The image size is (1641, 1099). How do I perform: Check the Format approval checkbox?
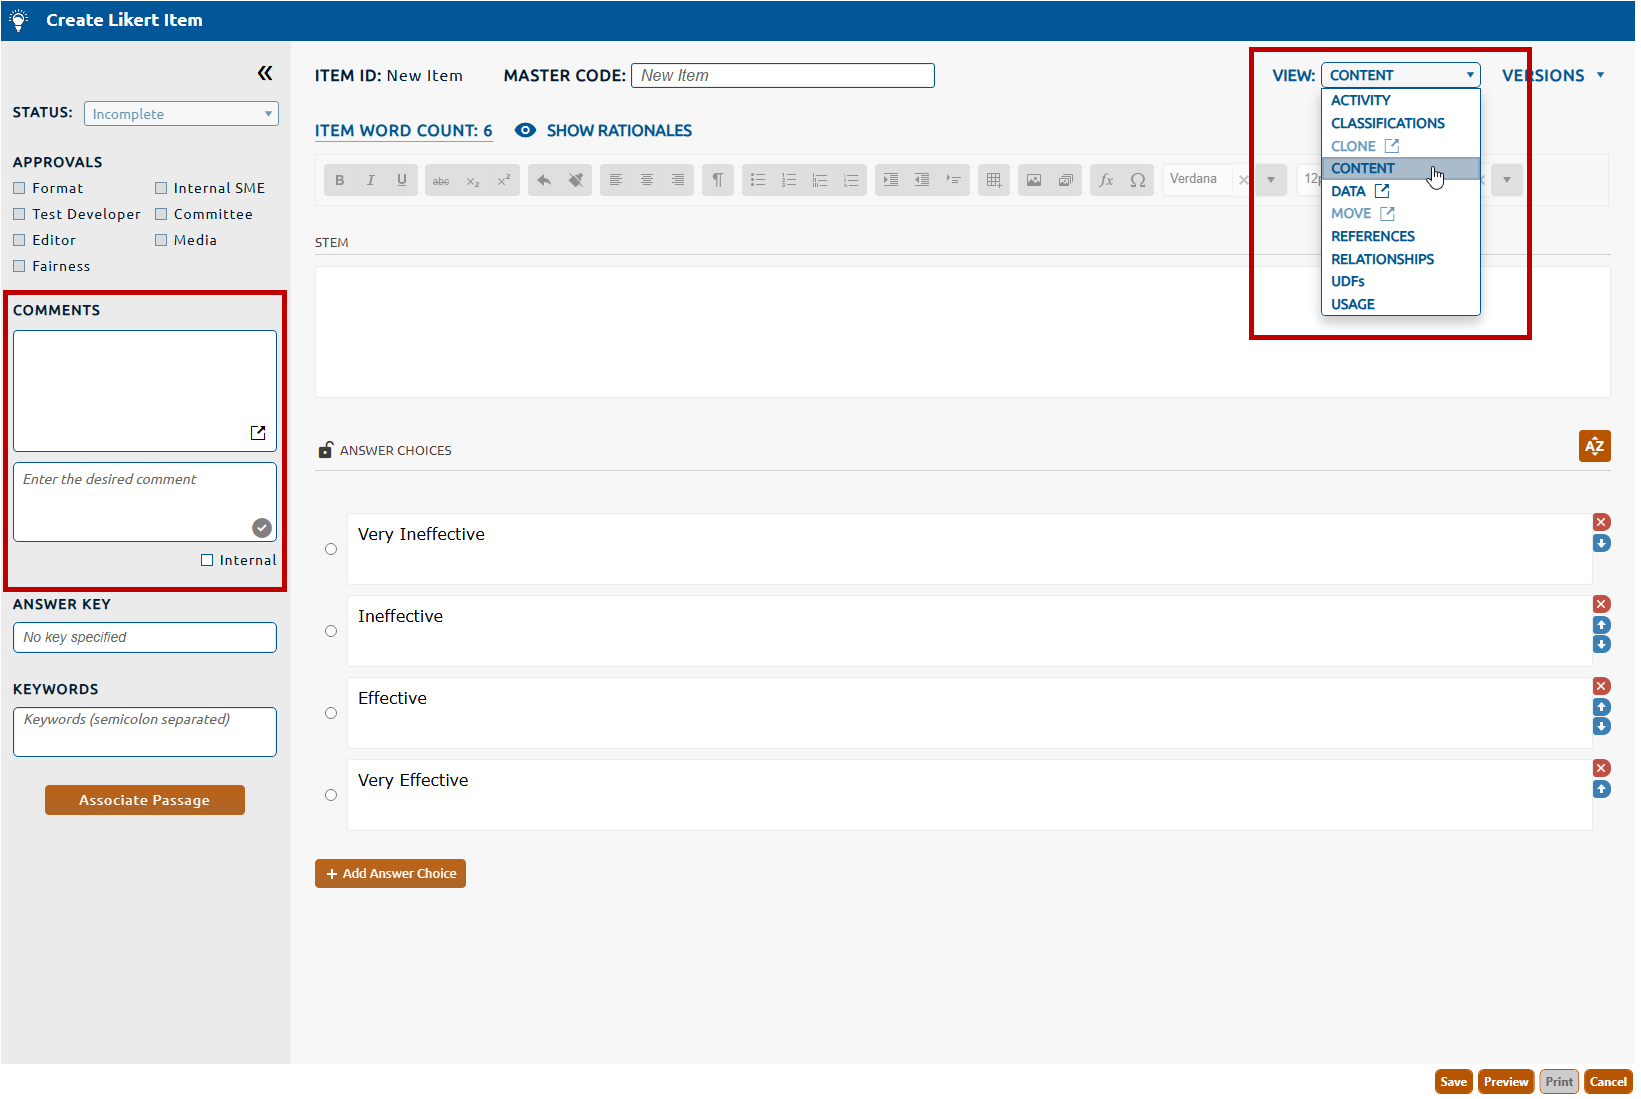[x=19, y=188]
